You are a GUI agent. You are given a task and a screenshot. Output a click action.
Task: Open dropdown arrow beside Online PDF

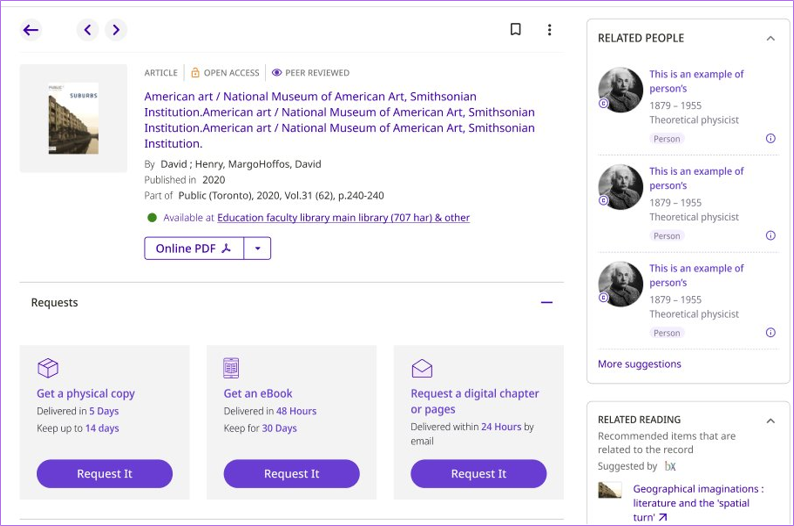tap(258, 248)
